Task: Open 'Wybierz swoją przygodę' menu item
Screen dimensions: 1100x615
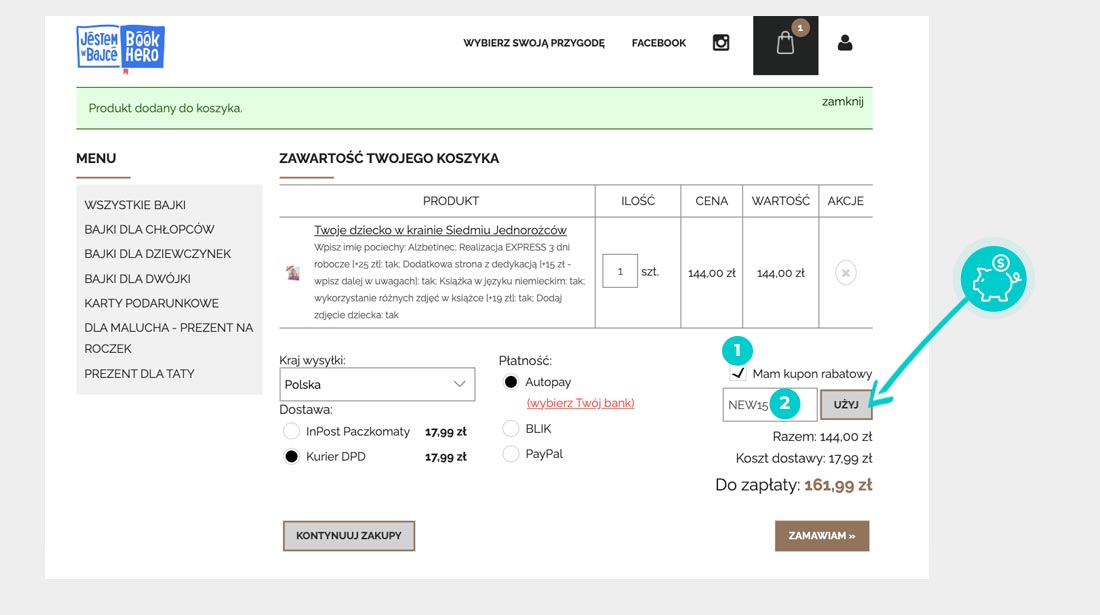Action: point(534,43)
